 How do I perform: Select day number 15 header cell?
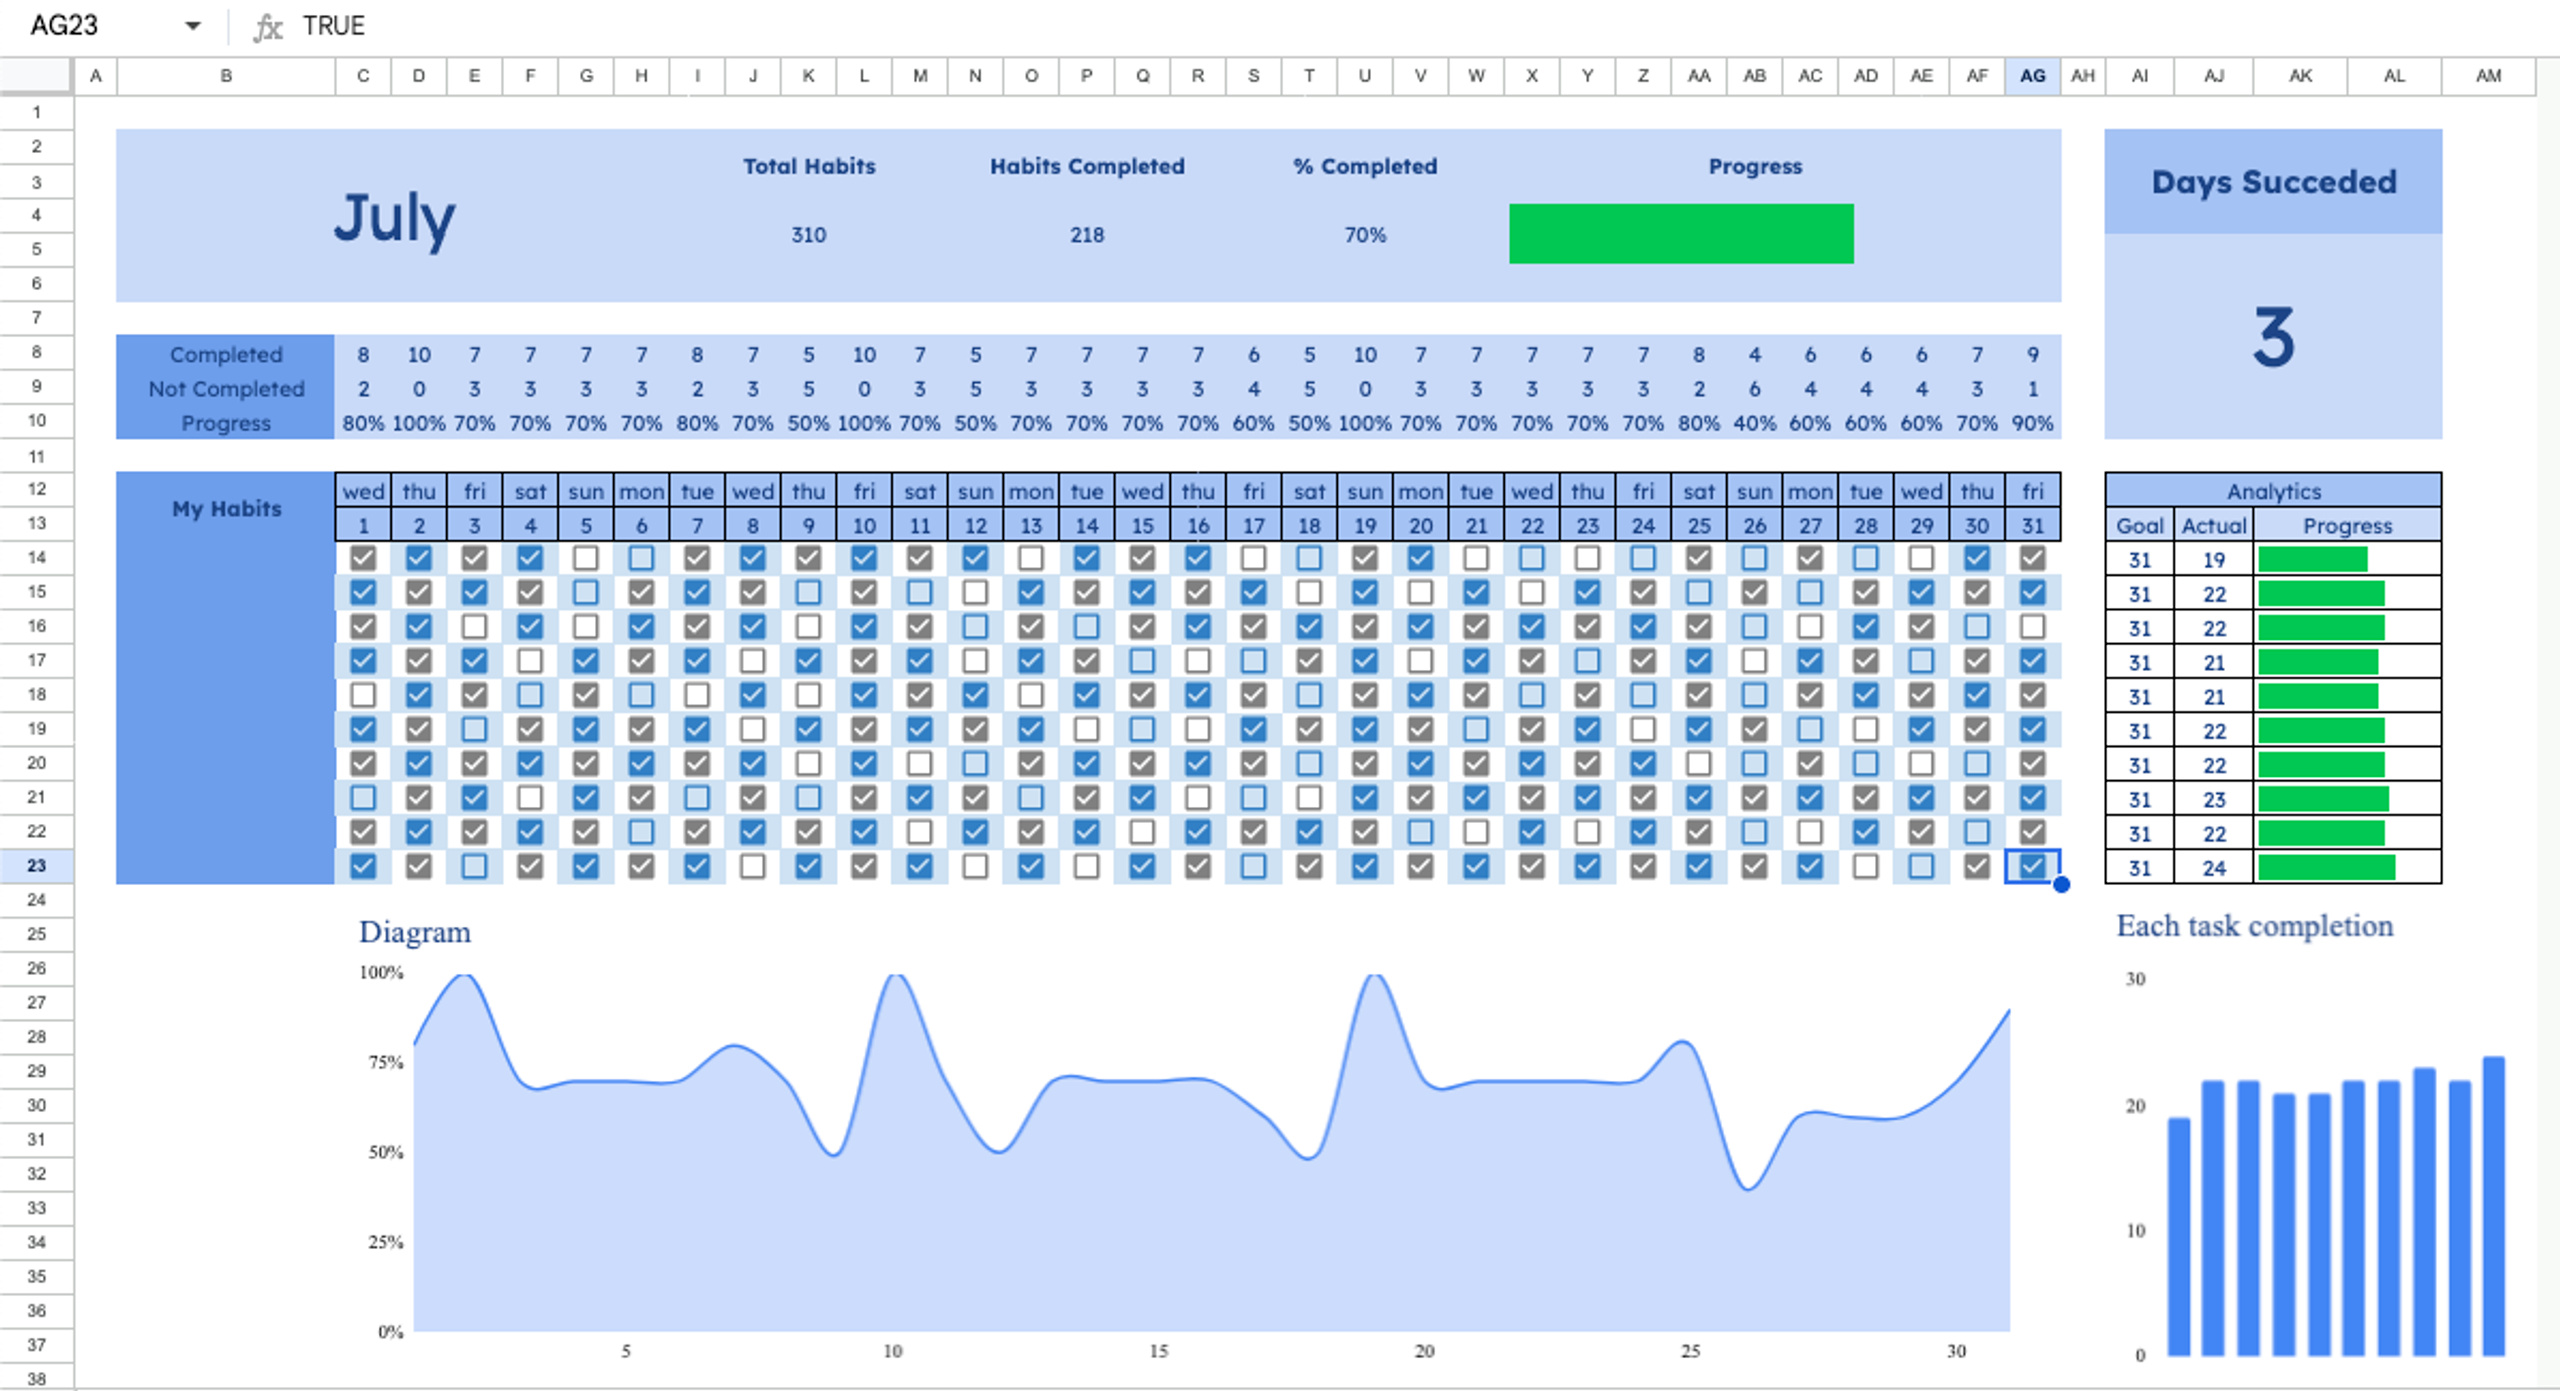[1142, 525]
